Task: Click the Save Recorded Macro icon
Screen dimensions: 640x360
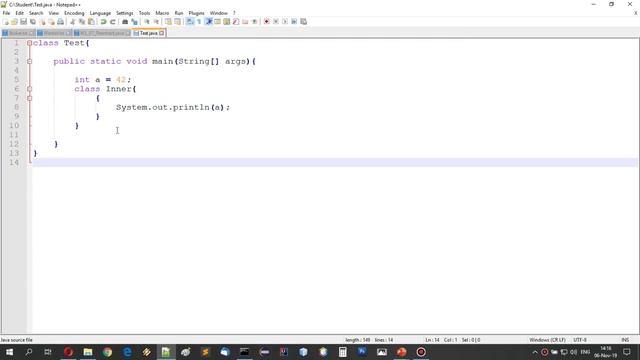Action: (303, 22)
